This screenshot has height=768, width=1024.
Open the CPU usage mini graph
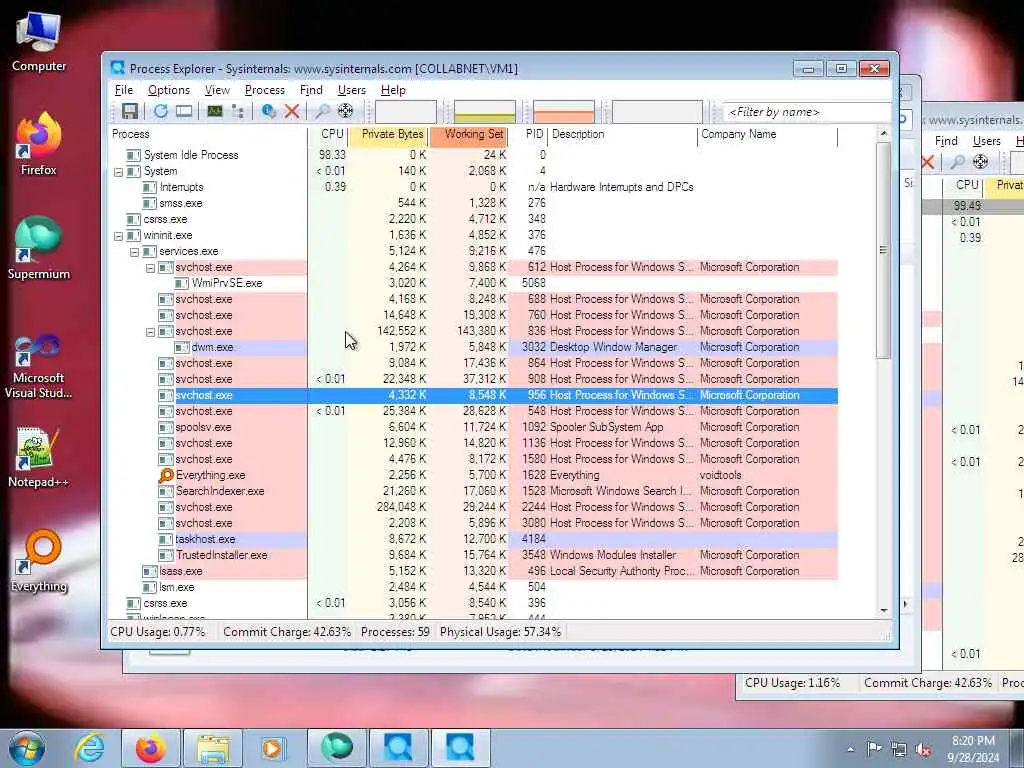406,112
